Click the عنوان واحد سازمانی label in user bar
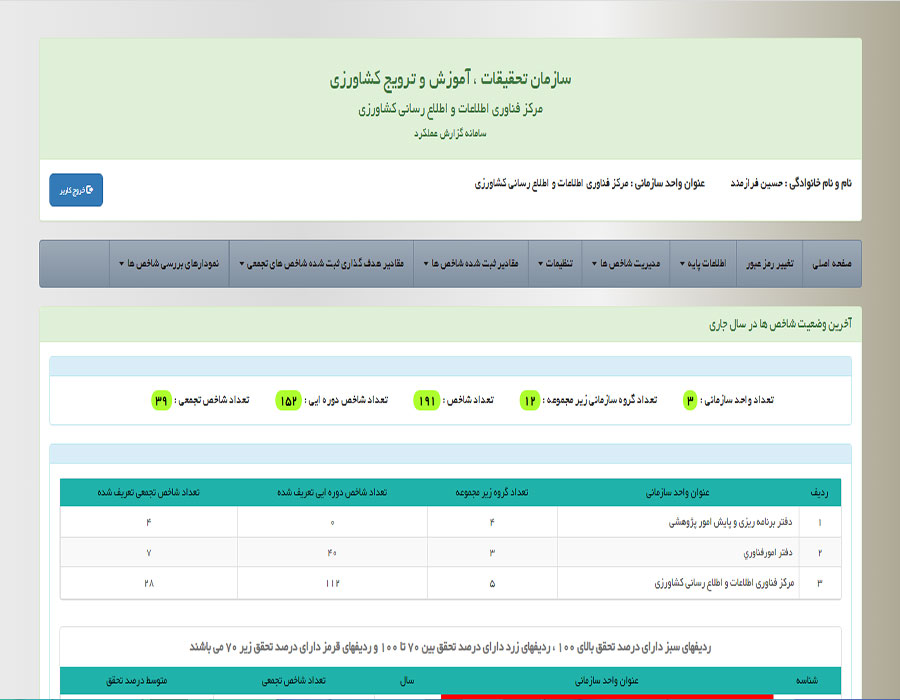The image size is (900, 700). point(589,184)
